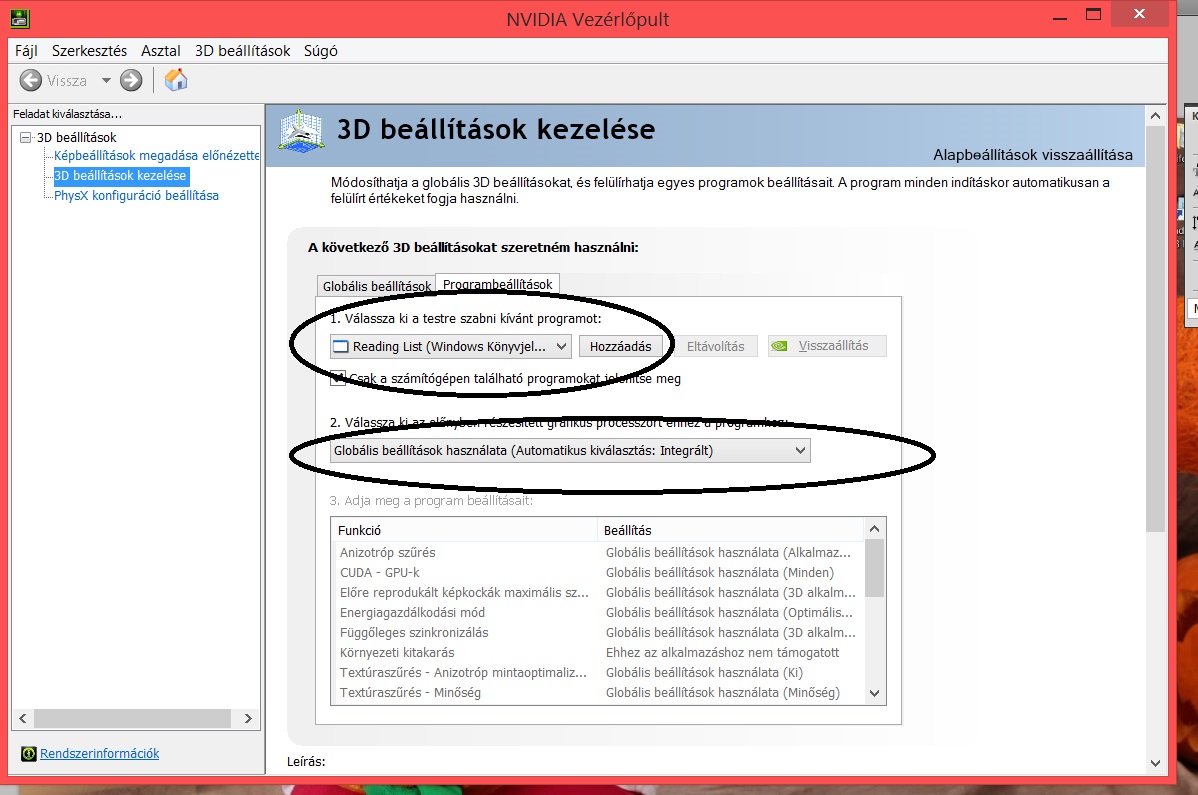Viewport: 1198px width, 795px height.
Task: Maximize the NVIDIA Vezérlőpult window
Action: [1093, 15]
